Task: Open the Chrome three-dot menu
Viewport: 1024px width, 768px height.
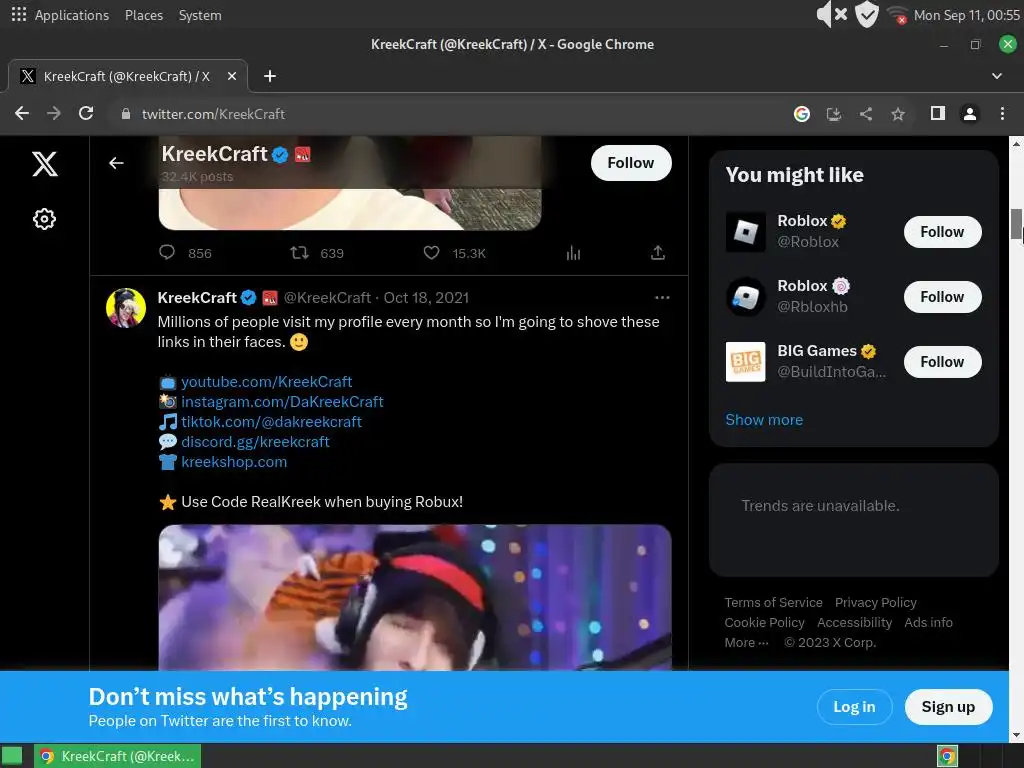Action: [x=1002, y=114]
